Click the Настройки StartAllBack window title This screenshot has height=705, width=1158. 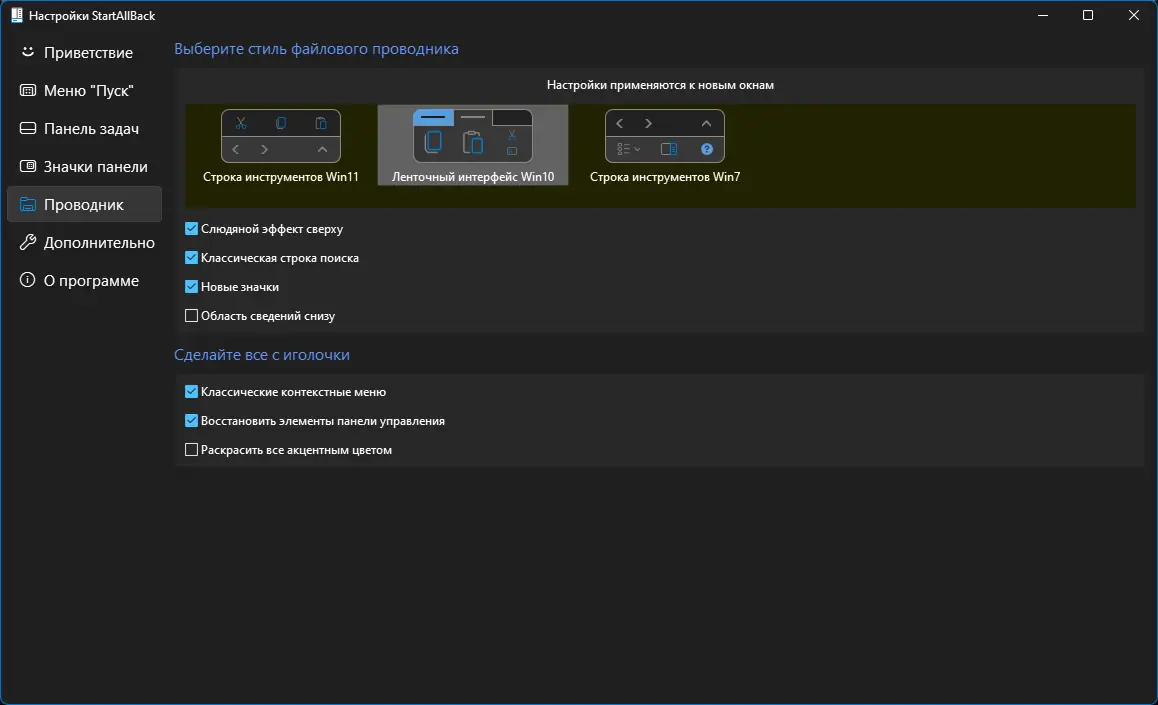coord(92,16)
